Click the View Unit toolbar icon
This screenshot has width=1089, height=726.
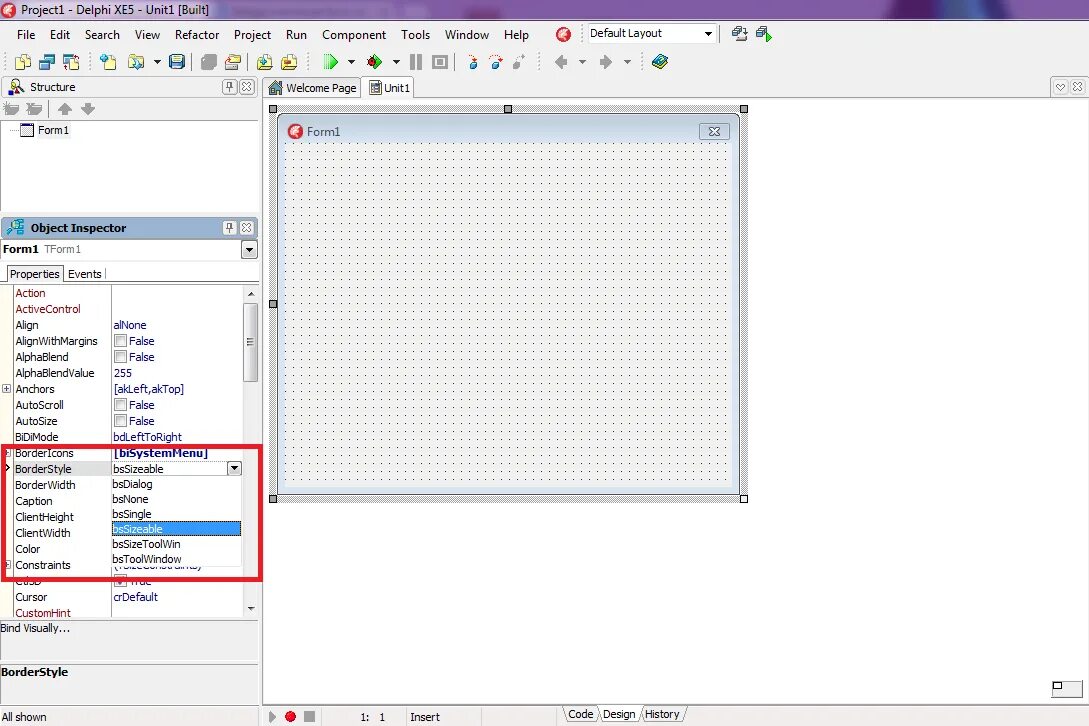click(22, 62)
